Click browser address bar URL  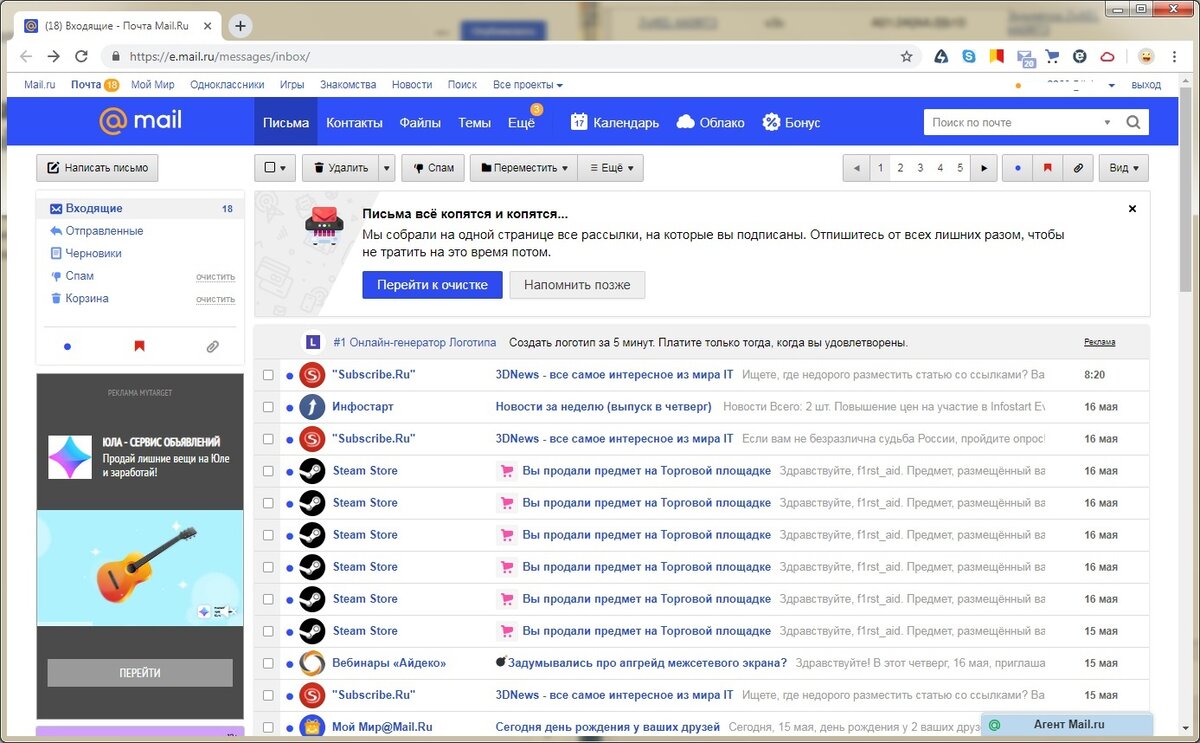click(219, 56)
